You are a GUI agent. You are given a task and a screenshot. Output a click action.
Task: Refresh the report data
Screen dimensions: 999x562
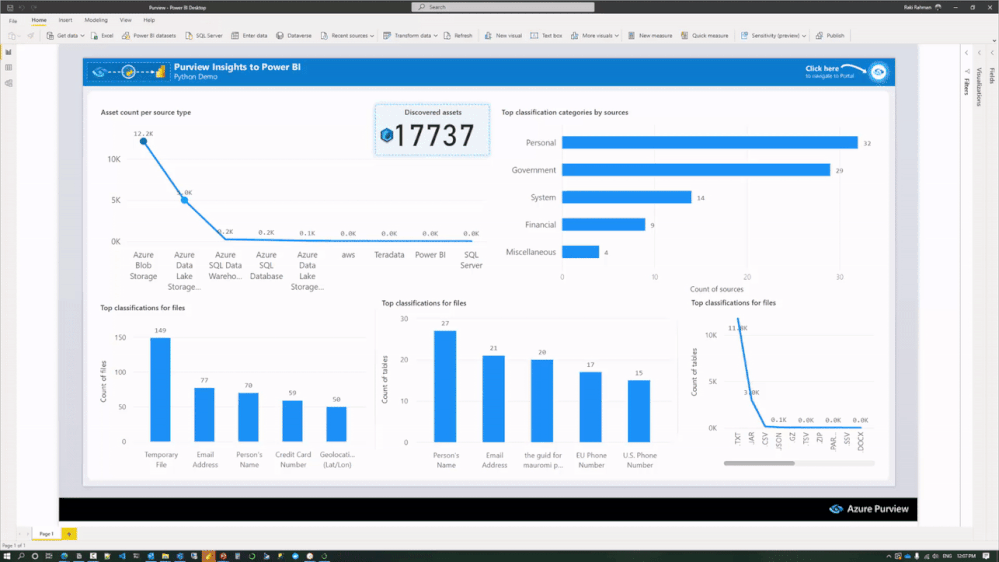457,36
